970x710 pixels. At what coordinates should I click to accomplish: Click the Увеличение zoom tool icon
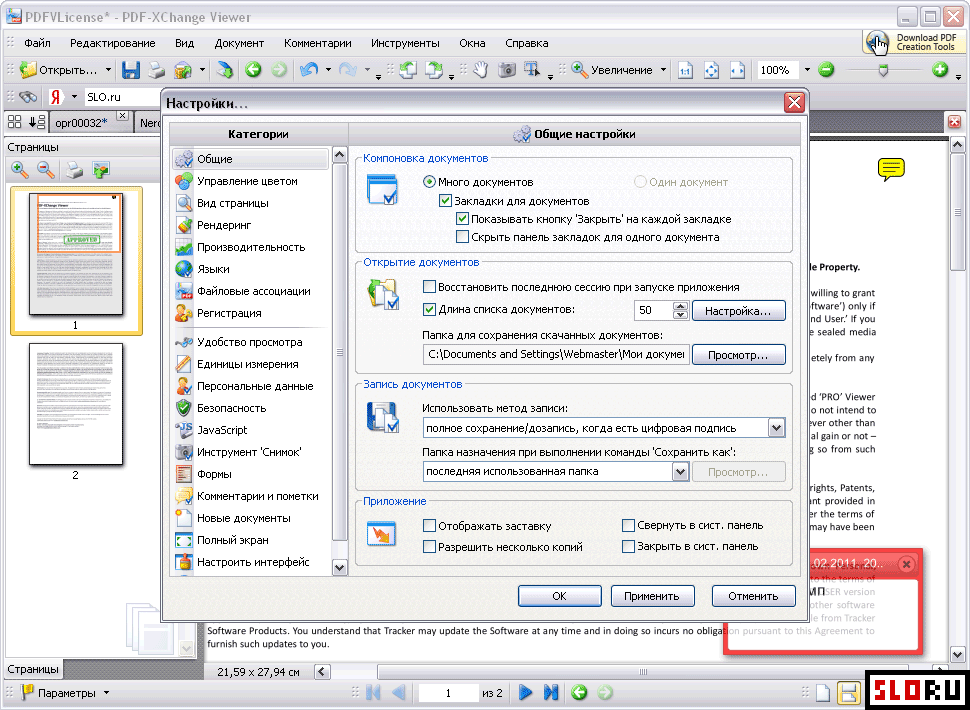coord(580,70)
